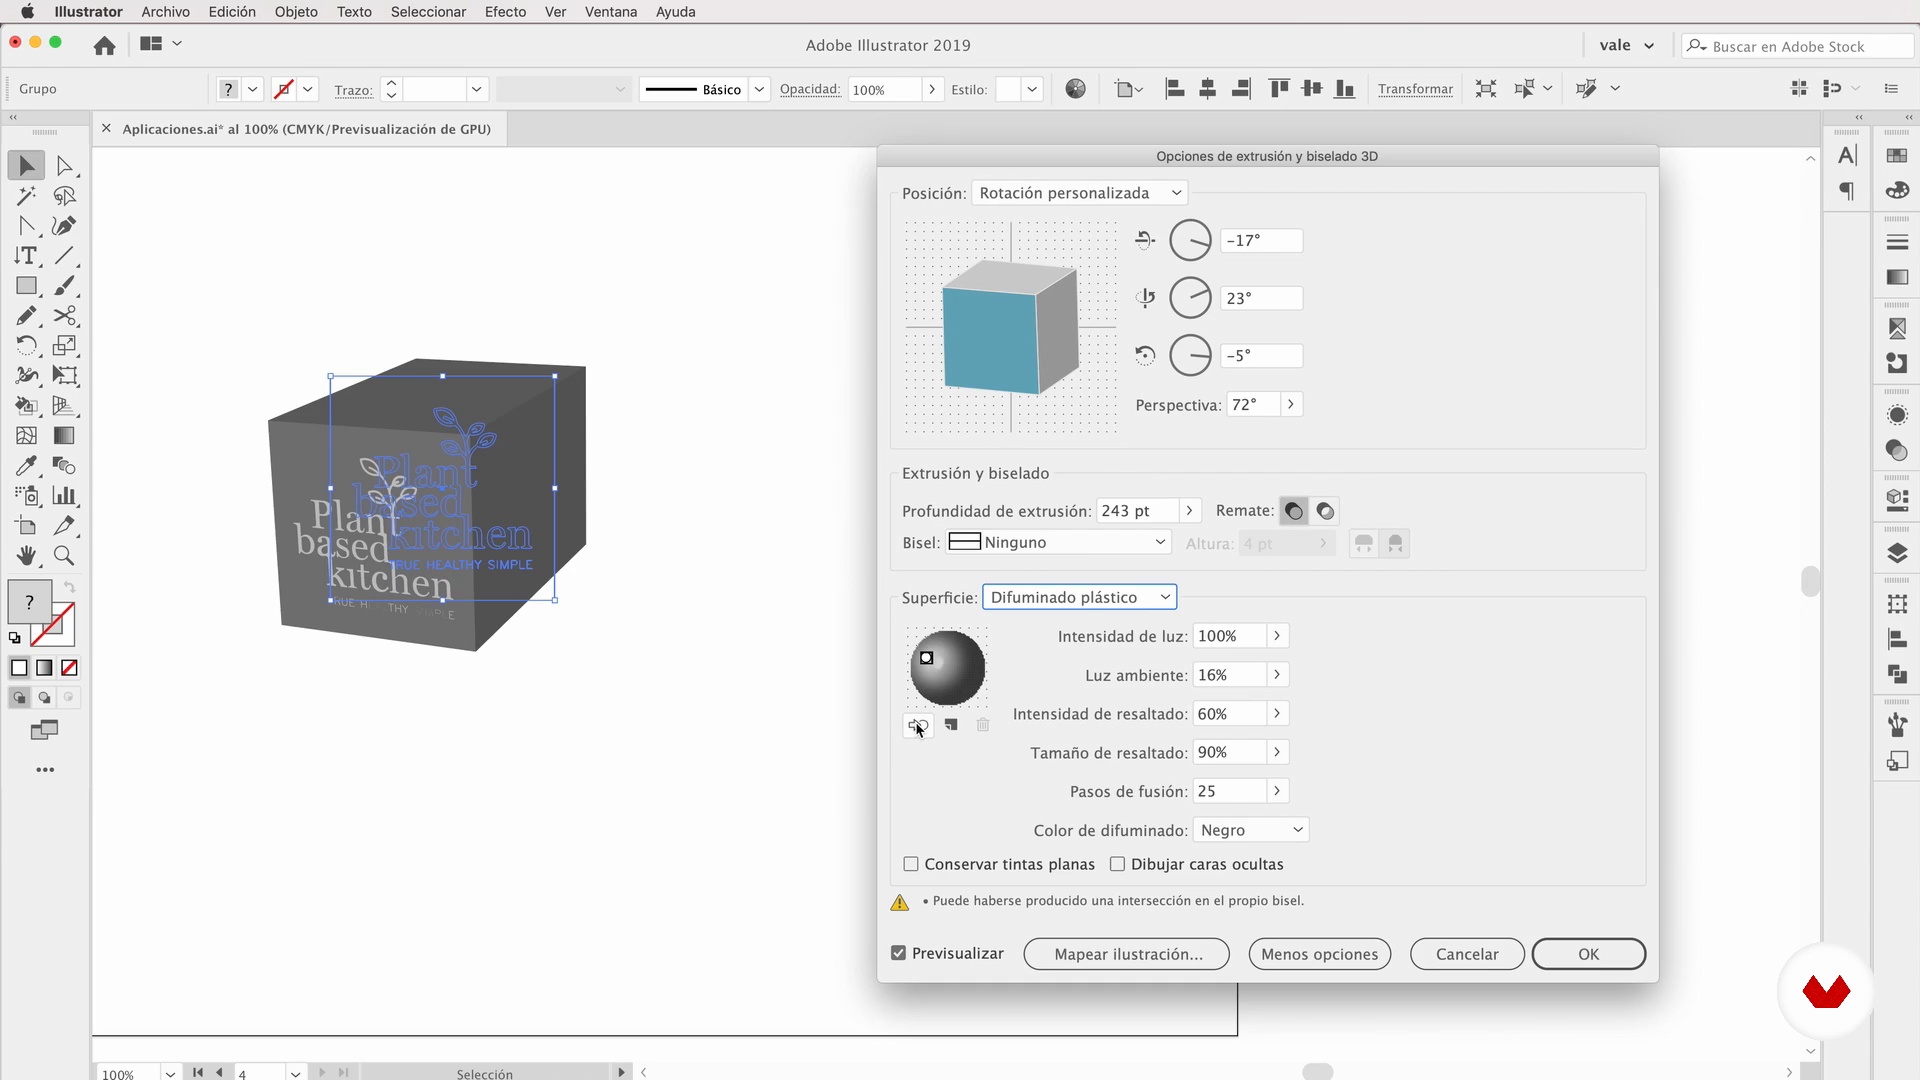Select the Magic Wand tool
The width and height of the screenshot is (1920, 1080).
click(x=27, y=196)
